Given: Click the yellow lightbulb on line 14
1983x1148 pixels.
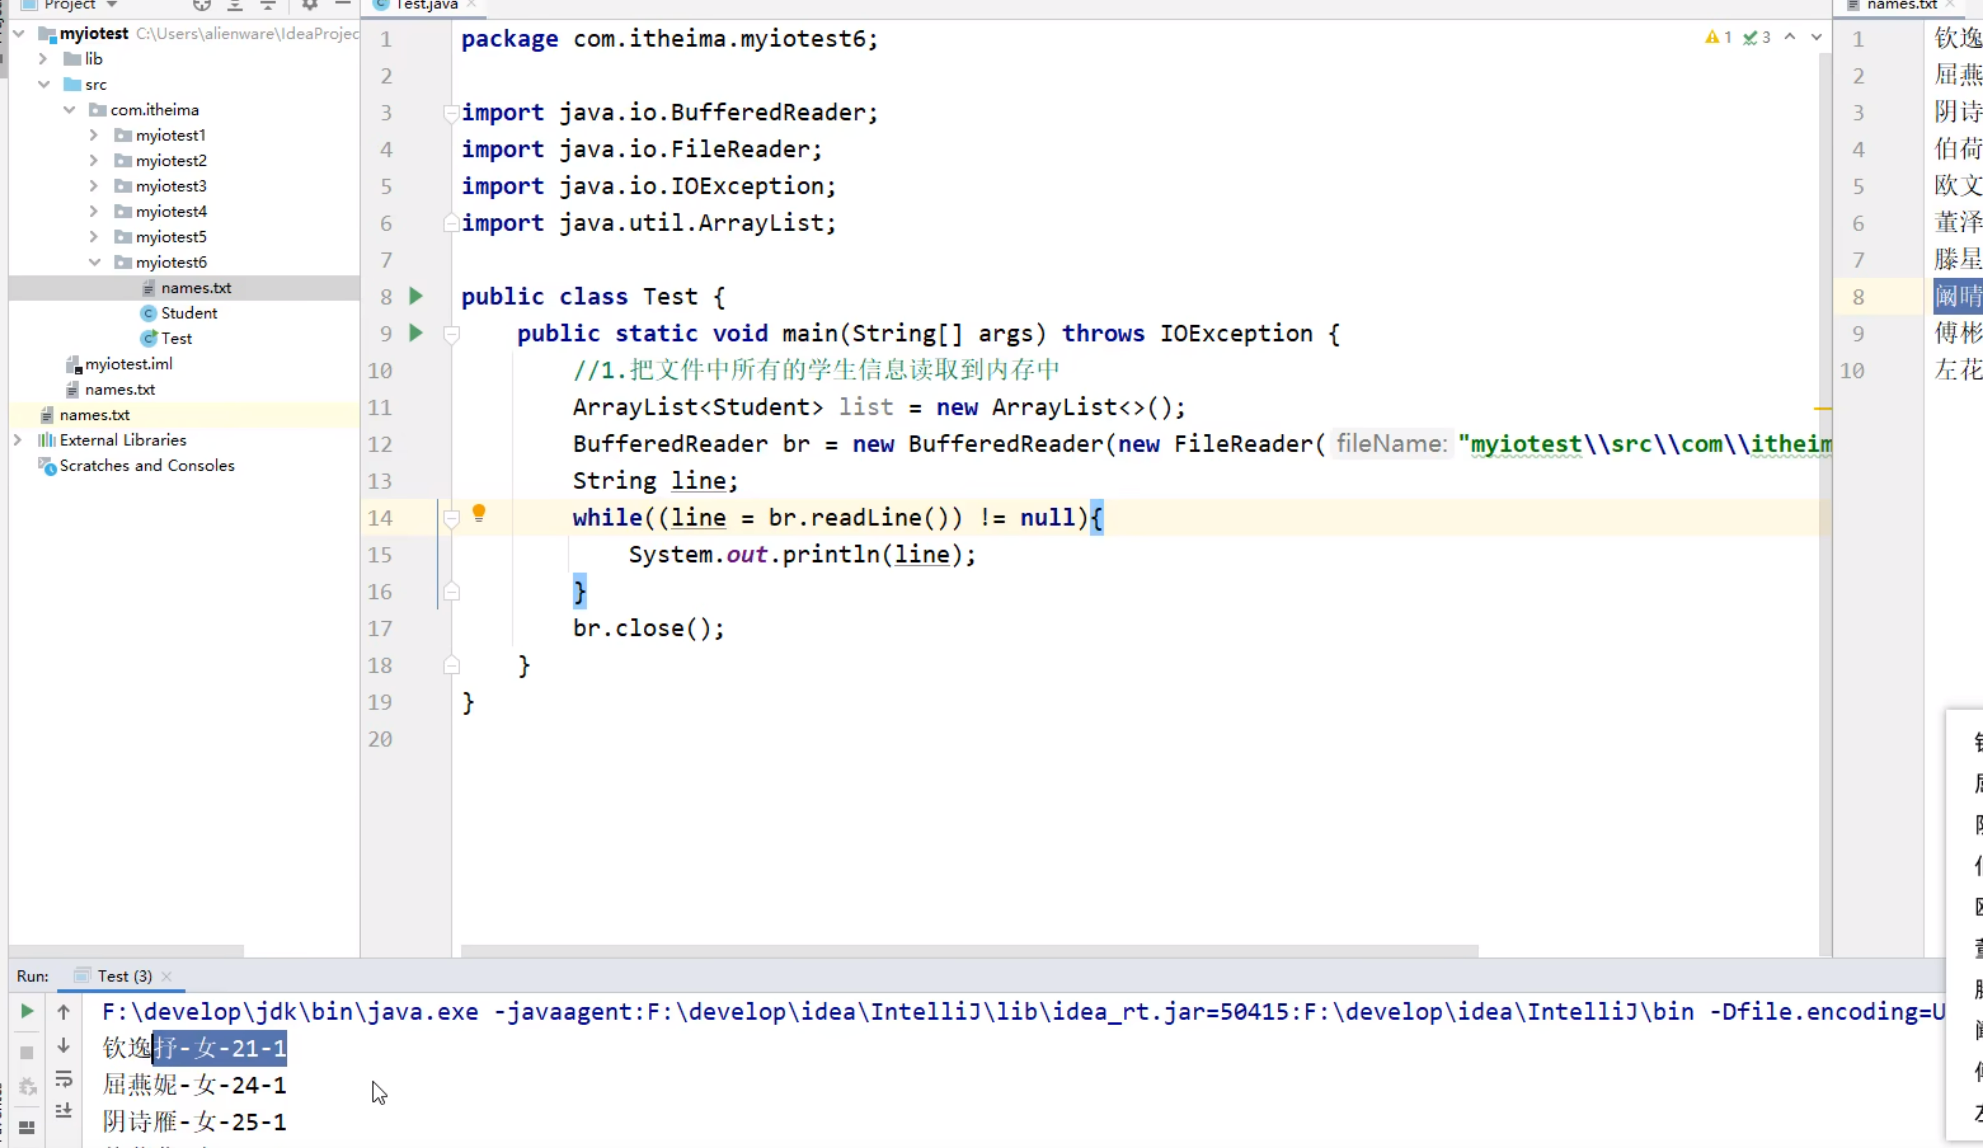Looking at the screenshot, I should 479,514.
